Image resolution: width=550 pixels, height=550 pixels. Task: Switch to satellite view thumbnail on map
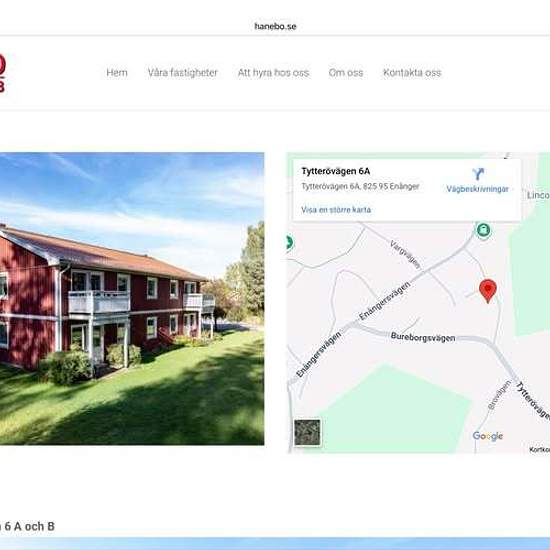pos(307,432)
